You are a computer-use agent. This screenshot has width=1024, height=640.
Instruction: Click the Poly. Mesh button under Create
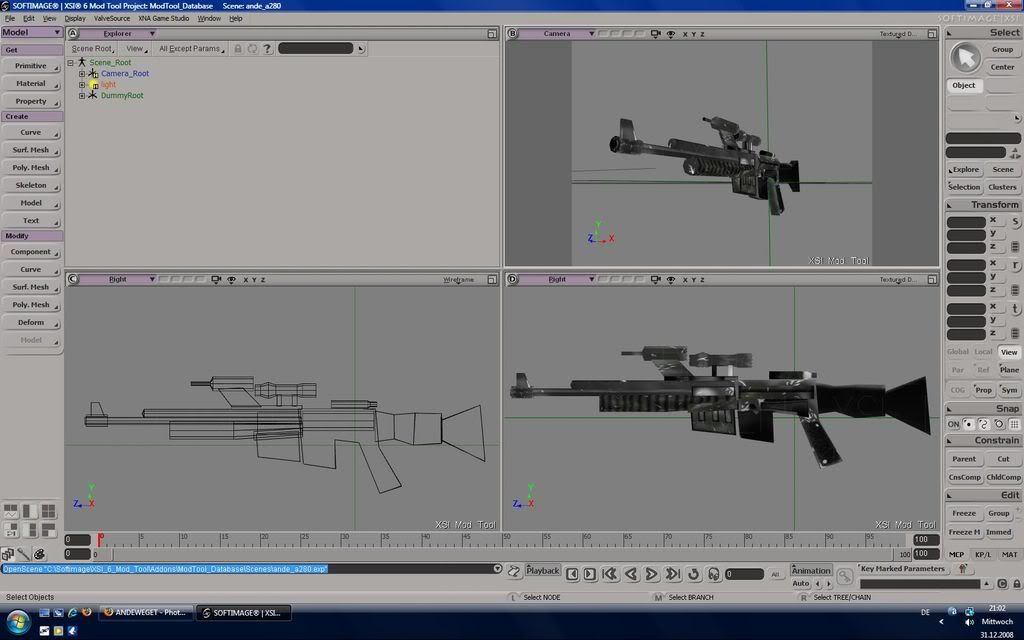[31, 168]
